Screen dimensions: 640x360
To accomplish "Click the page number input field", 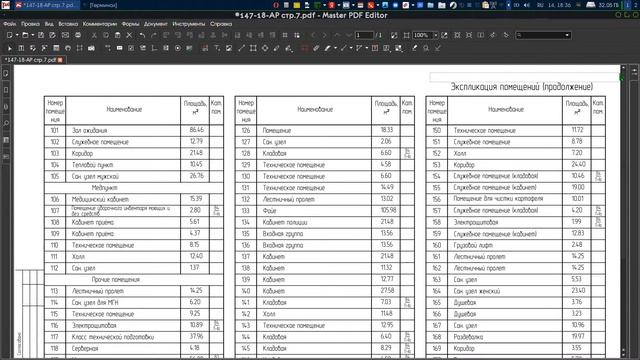I will point(364,36).
